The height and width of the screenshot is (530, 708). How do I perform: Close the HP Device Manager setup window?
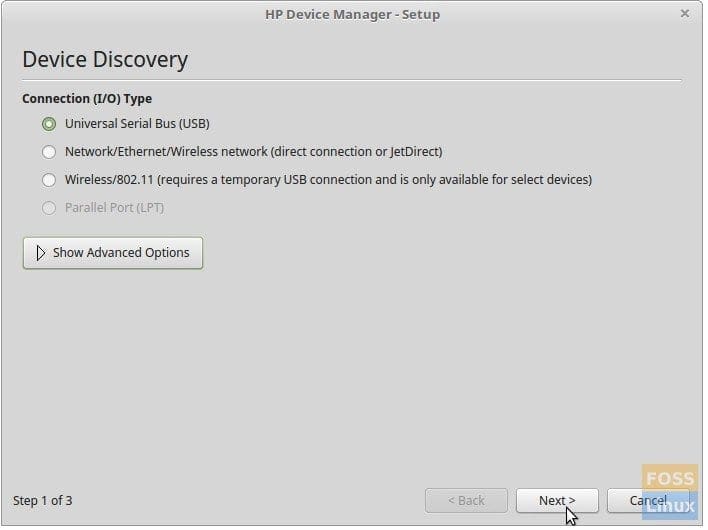tap(685, 14)
